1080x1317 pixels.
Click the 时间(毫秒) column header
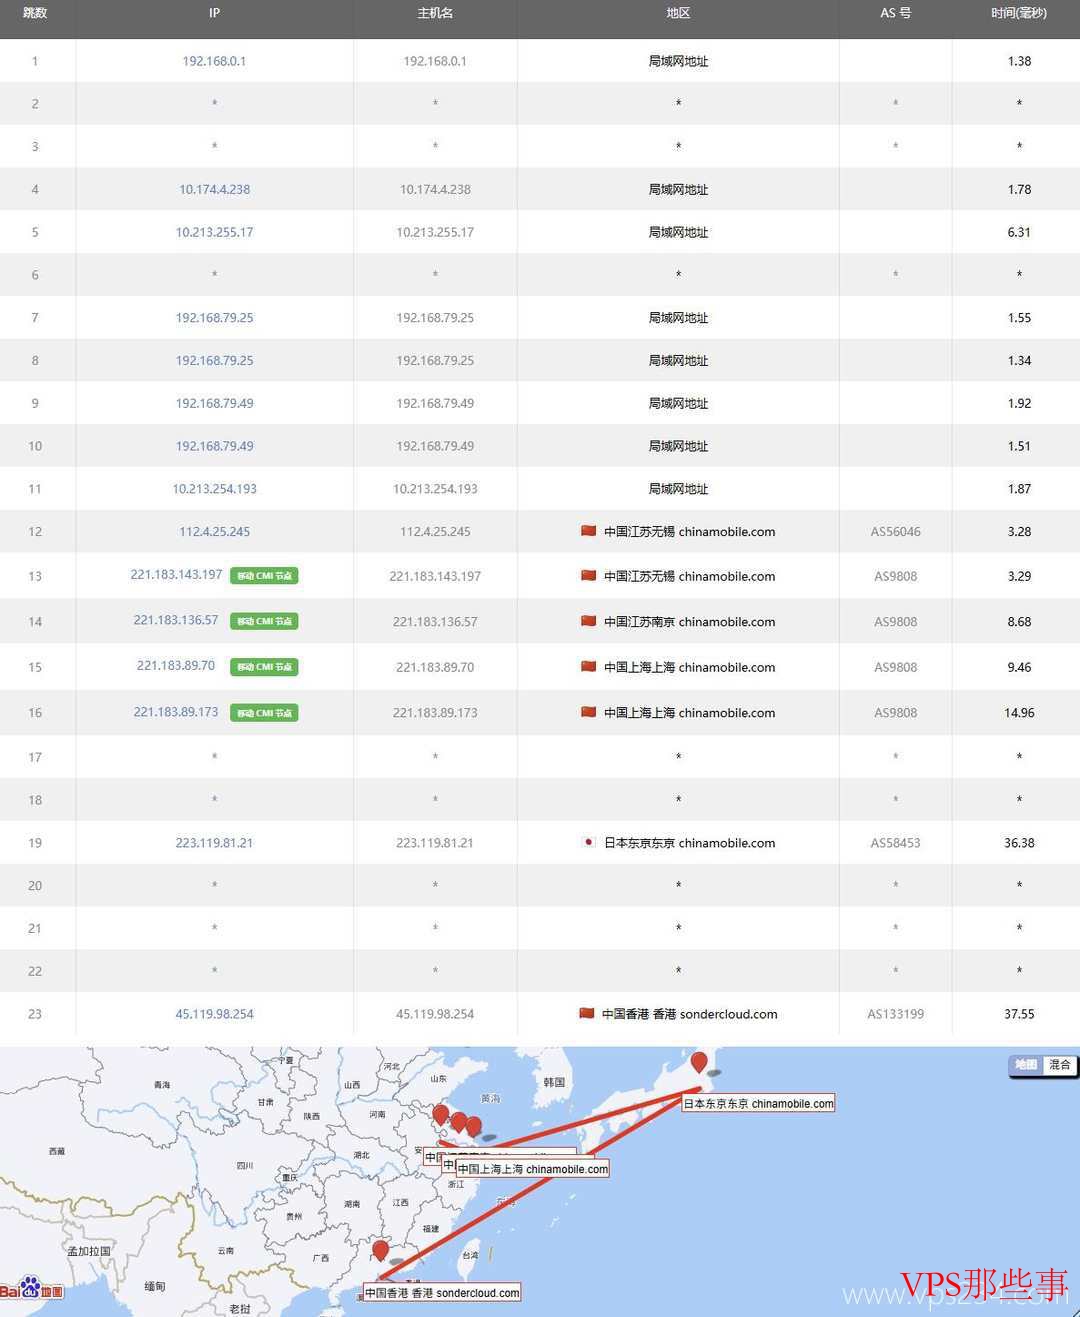pos(1019,13)
